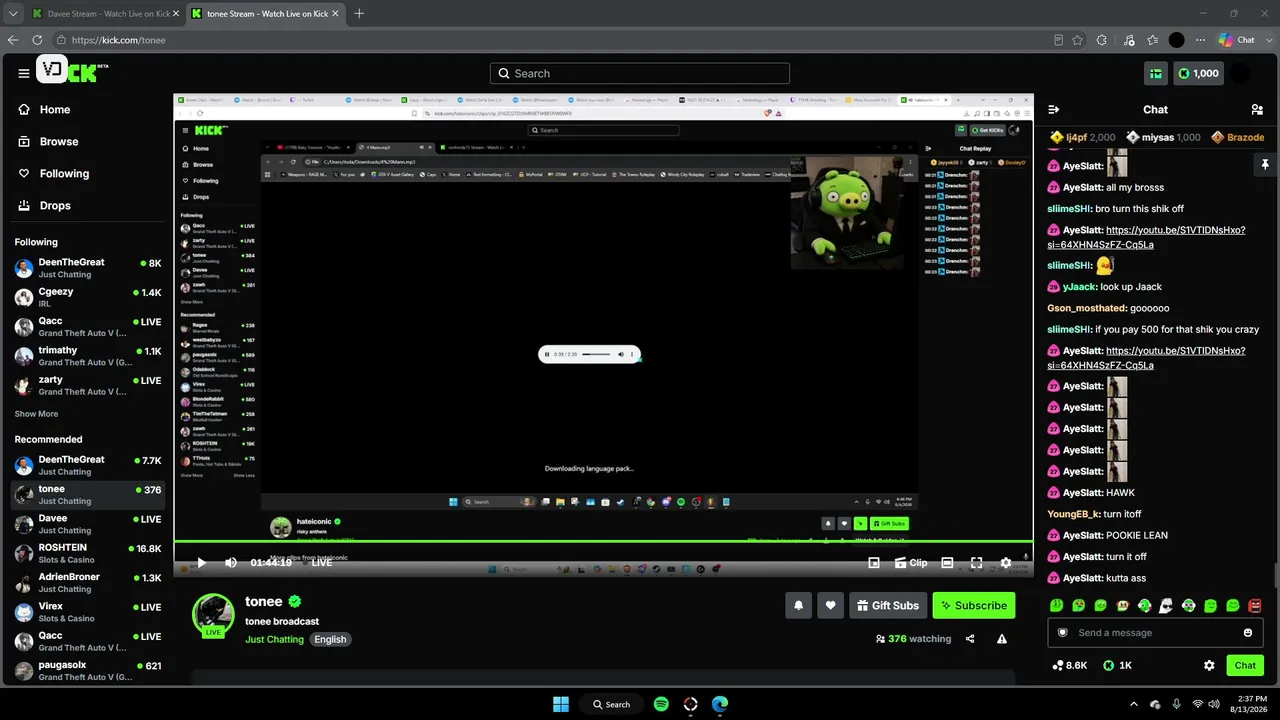
Task: Open the chat users list icon
Action: 1257,110
